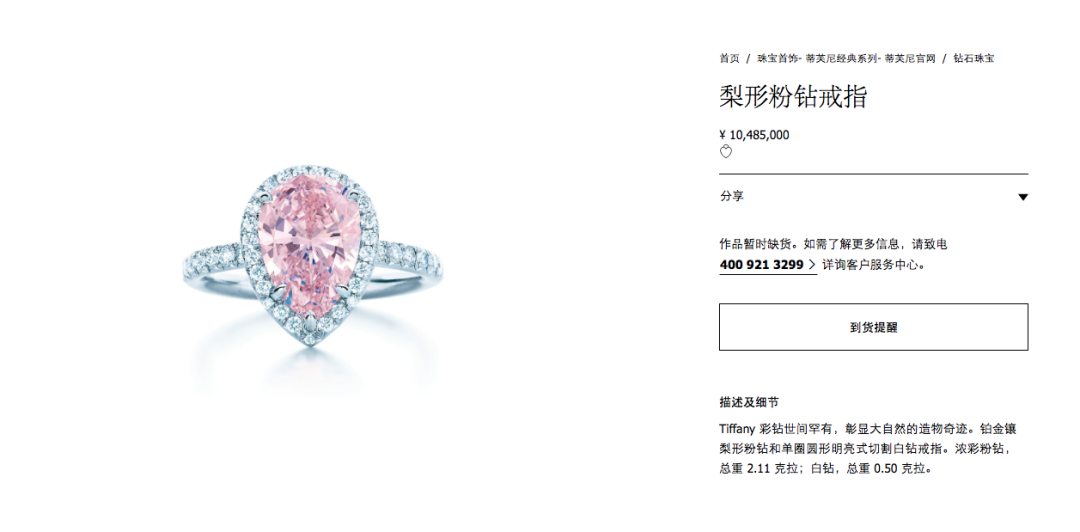Click 详询客户服务中心 text
Viewport: 1080px width, 532px height.
click(873, 265)
